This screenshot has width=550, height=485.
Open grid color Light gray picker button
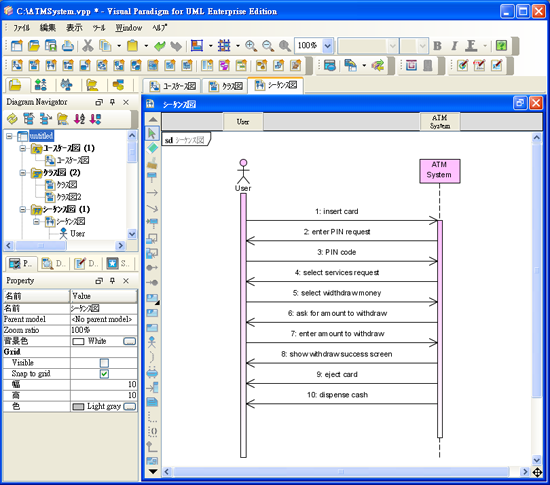pos(129,406)
